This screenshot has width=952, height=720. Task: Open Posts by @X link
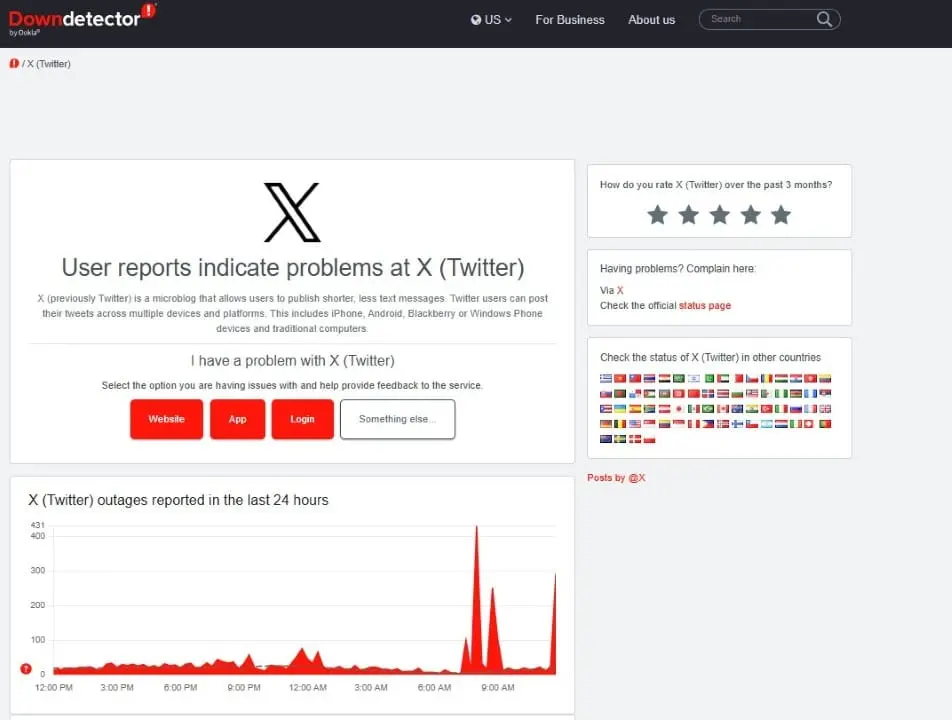pos(616,478)
